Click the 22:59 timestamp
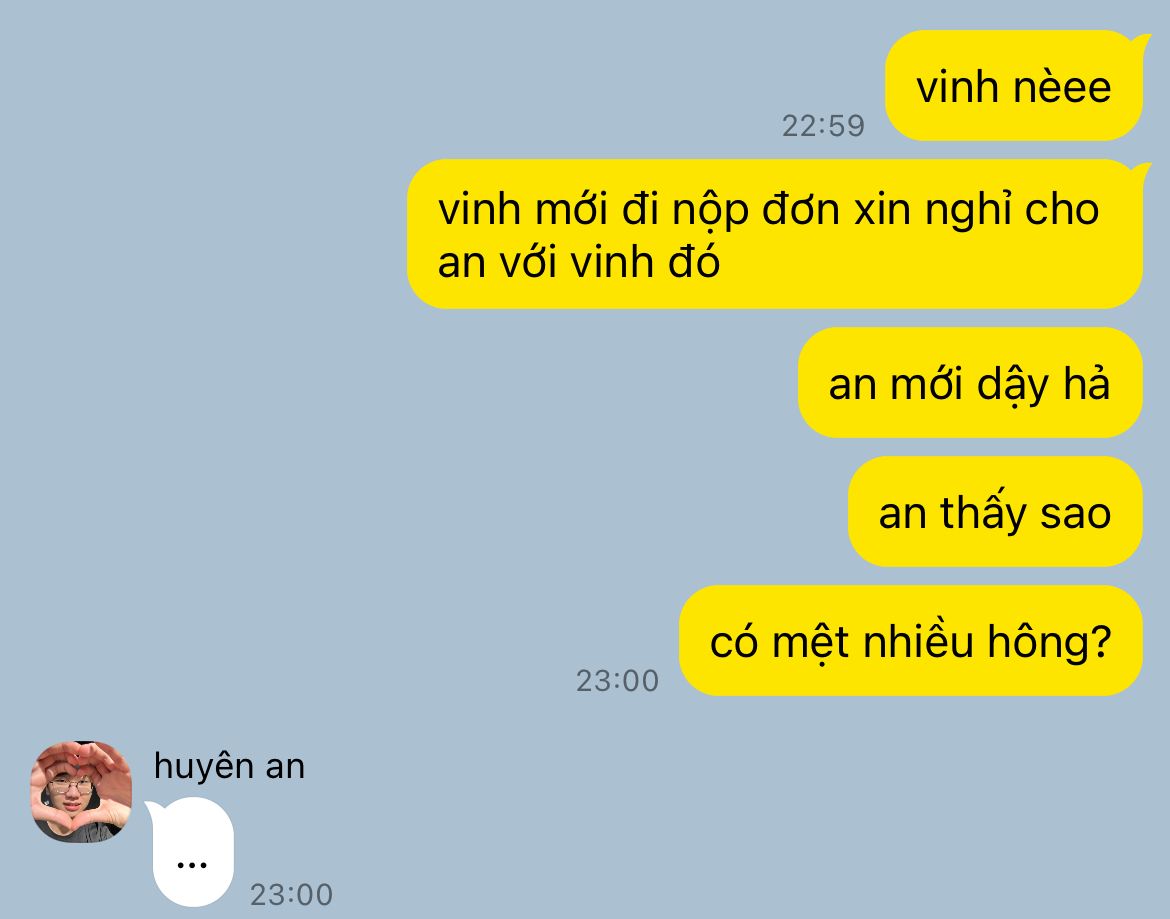This screenshot has width=1170, height=919. pos(823,126)
